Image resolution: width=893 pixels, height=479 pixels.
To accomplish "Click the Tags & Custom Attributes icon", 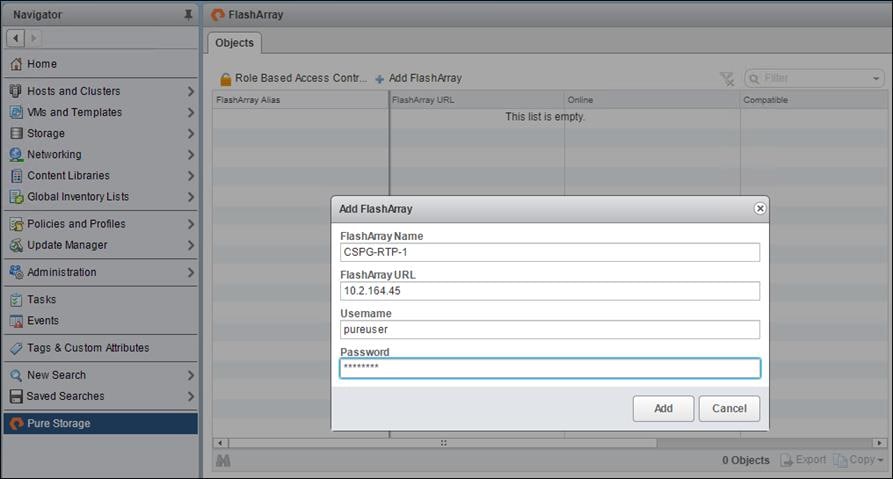I will click(17, 348).
